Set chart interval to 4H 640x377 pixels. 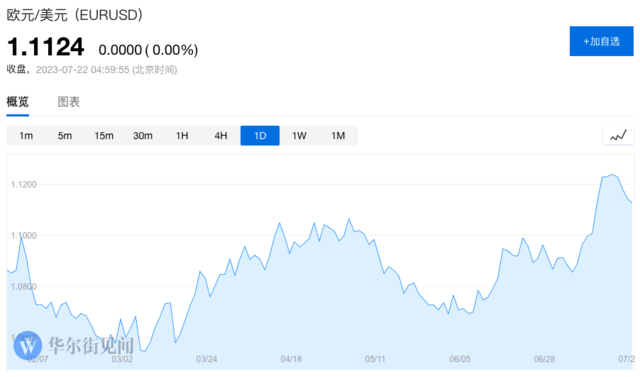click(x=221, y=135)
